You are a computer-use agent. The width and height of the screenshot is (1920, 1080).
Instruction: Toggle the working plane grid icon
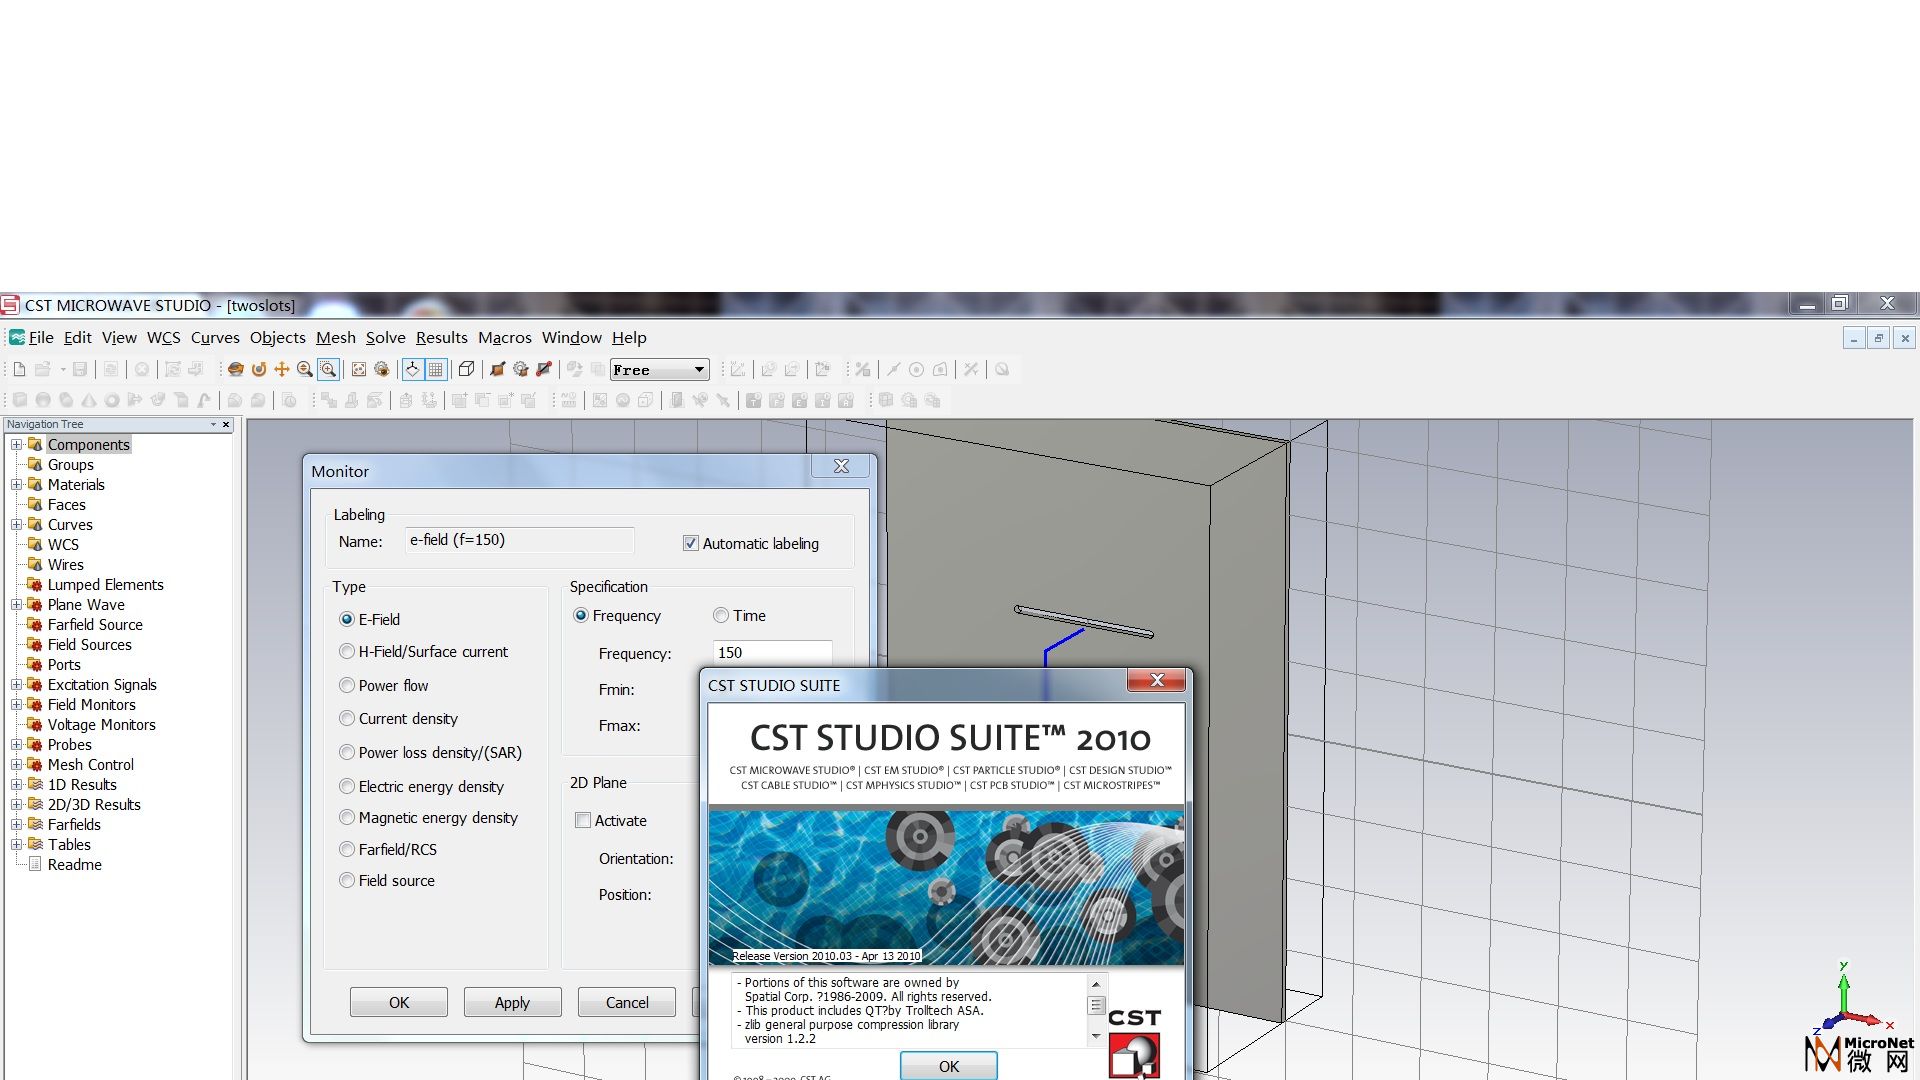tap(436, 370)
